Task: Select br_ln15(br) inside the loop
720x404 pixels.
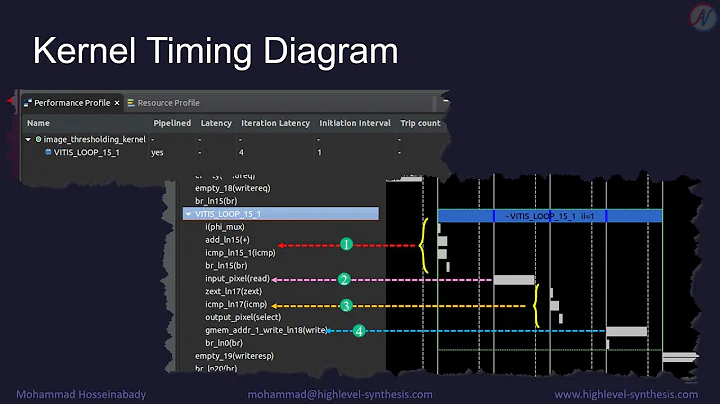Action: pos(226,265)
